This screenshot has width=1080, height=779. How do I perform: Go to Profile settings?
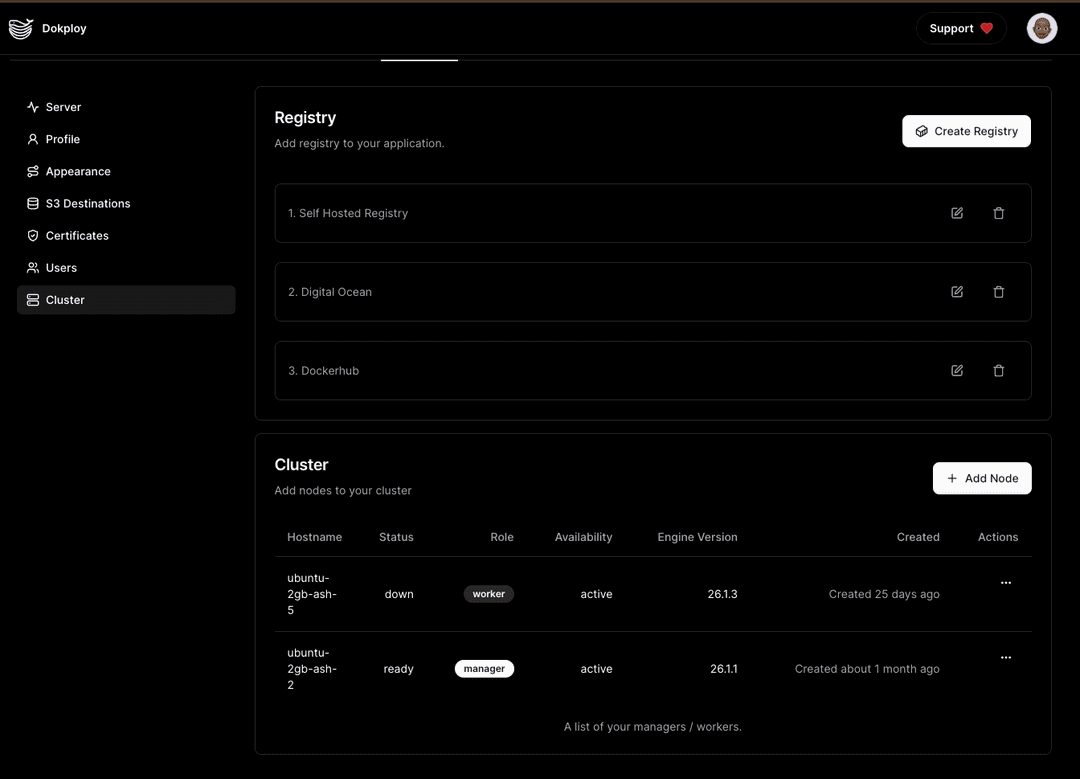click(62, 139)
